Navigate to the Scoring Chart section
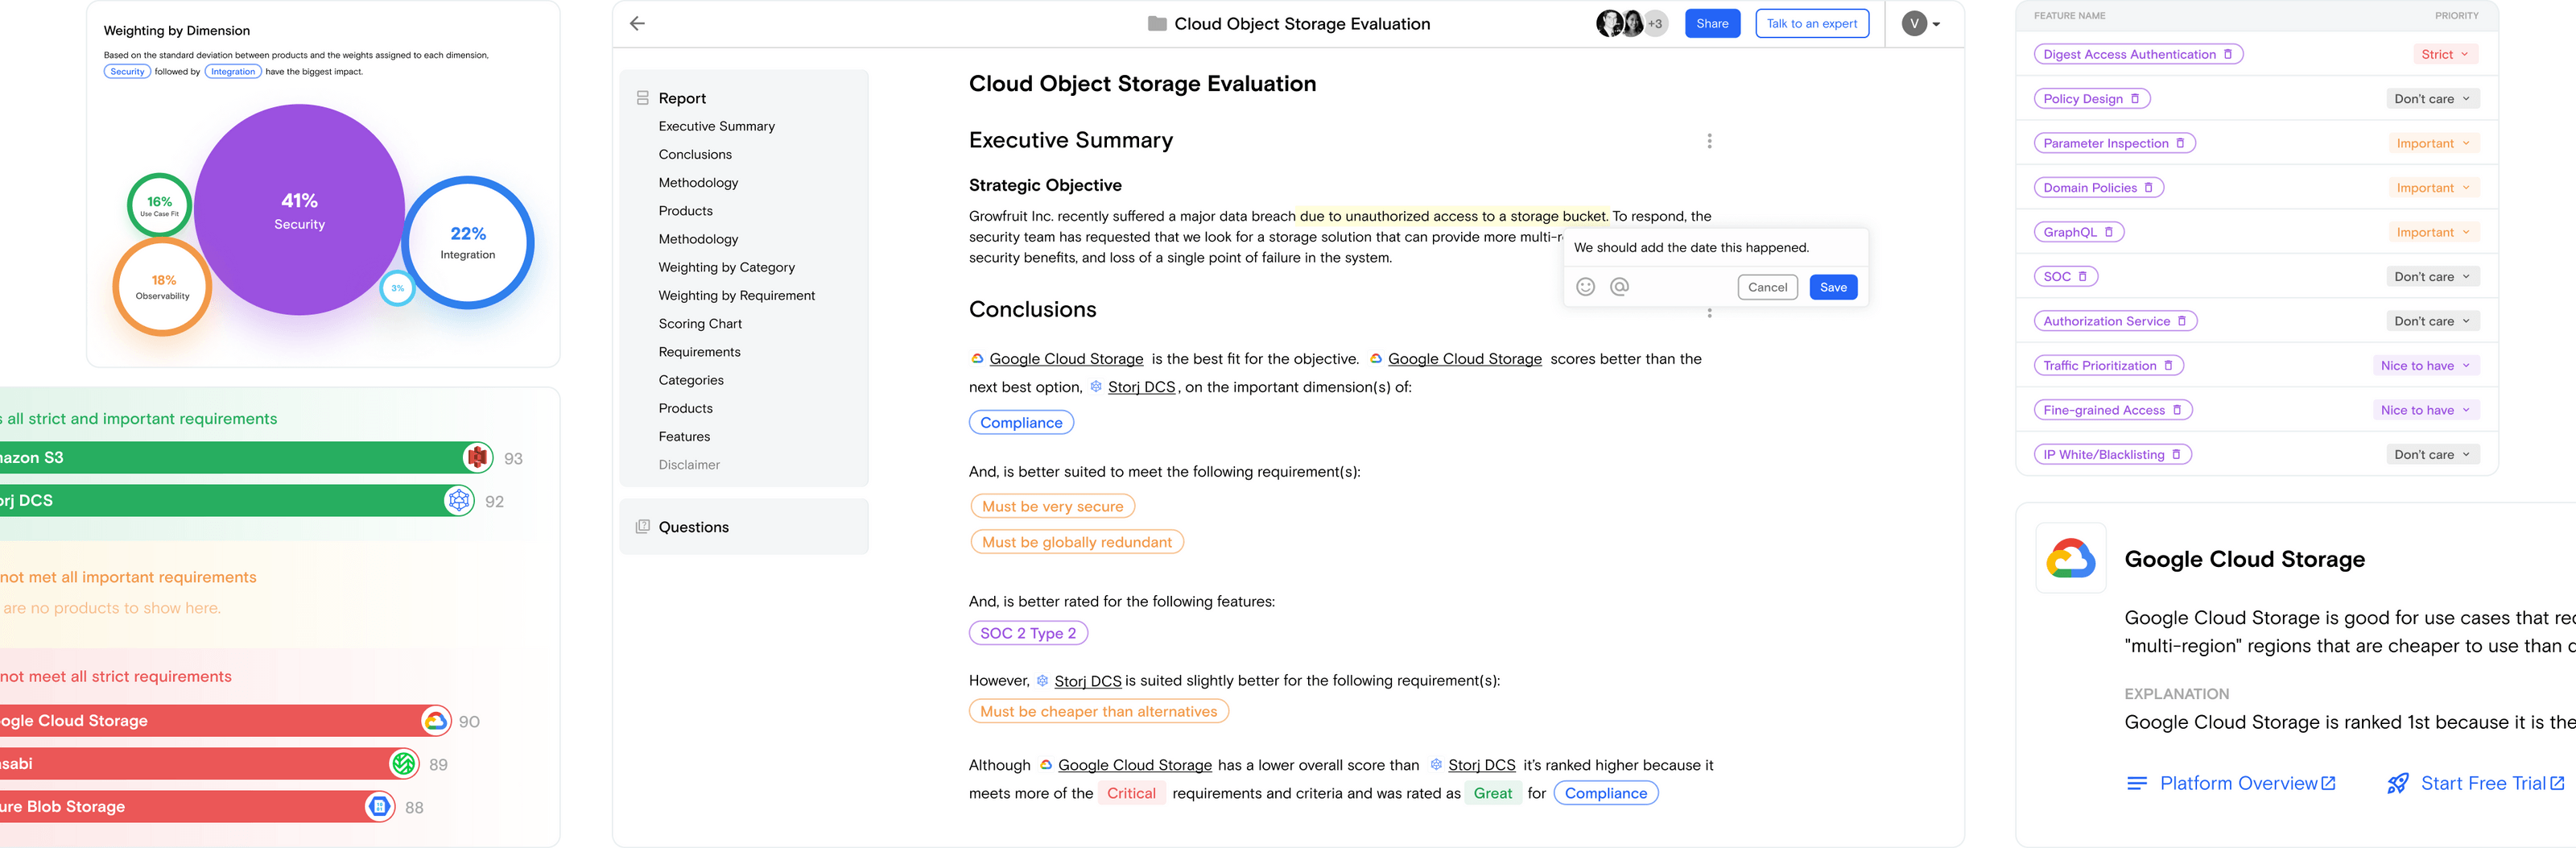 [700, 323]
